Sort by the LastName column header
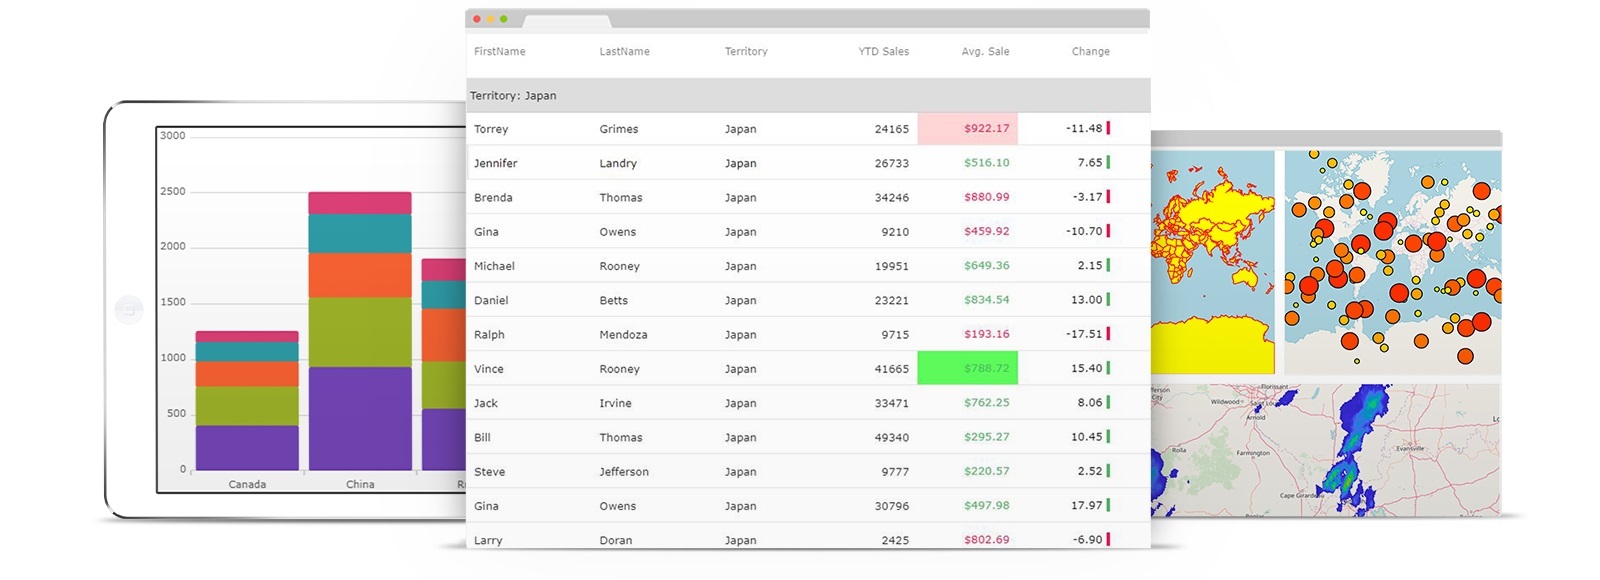Screen dimensions: 1600x580 tap(624, 52)
